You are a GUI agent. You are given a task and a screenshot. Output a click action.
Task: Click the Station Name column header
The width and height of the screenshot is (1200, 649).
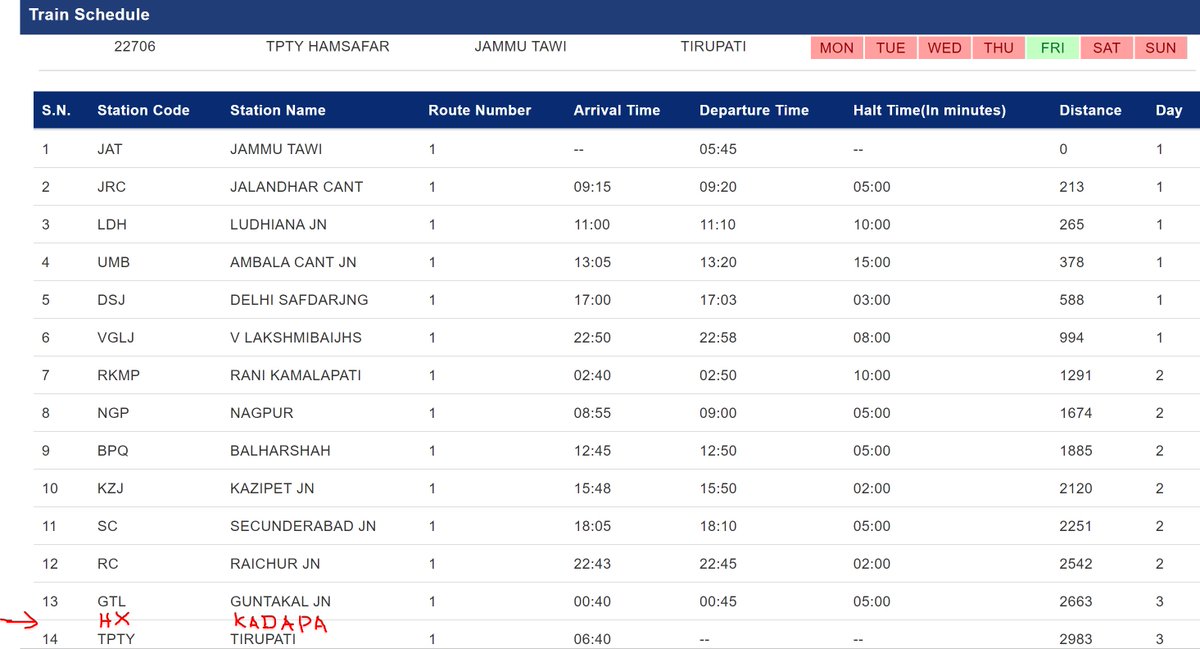point(278,110)
